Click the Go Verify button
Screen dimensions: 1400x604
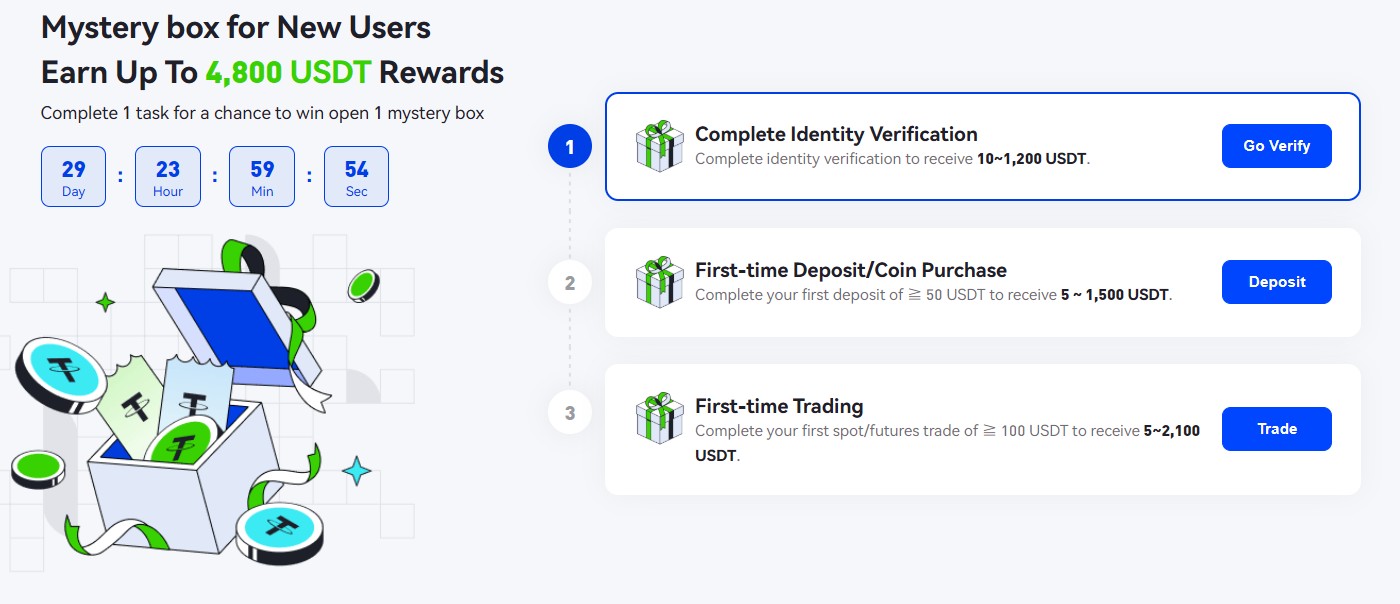click(1277, 146)
